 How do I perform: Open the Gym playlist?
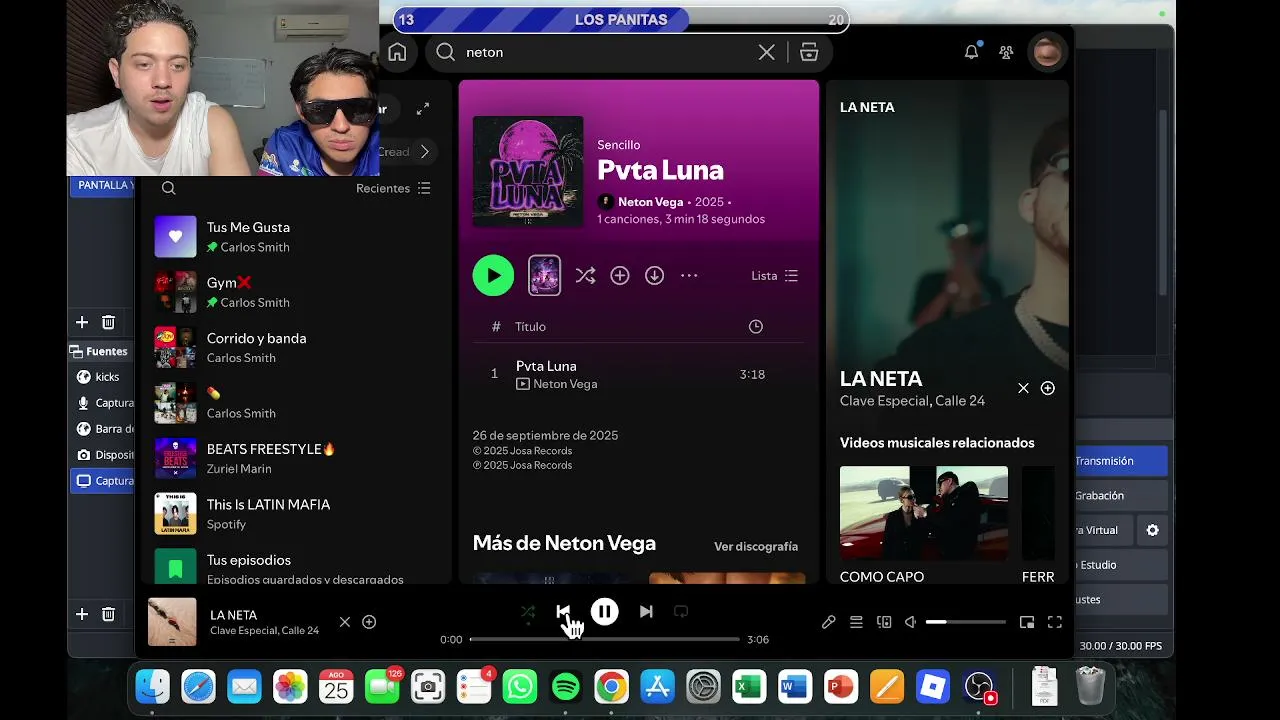[292, 292]
